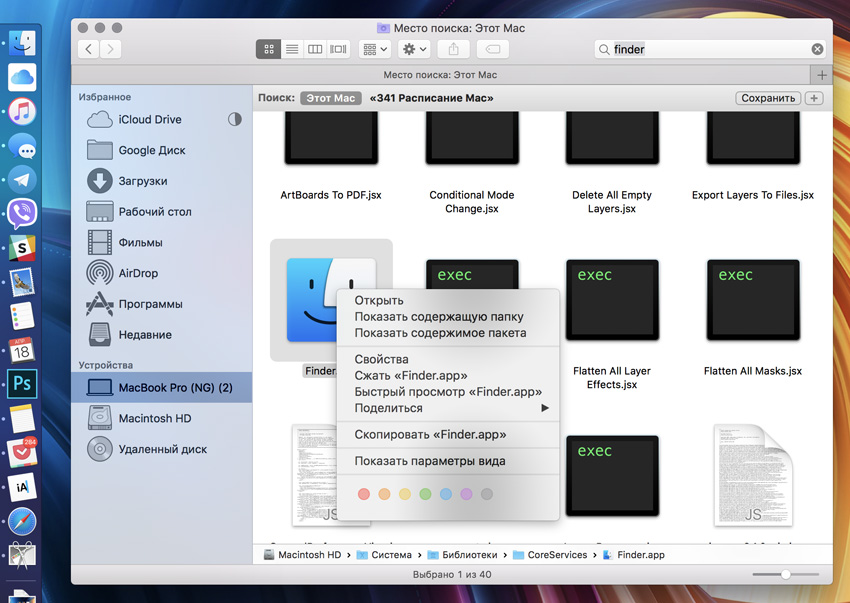The height and width of the screenshot is (603, 850).
Task: Expand the Поделиться submenu
Action: click(x=452, y=408)
